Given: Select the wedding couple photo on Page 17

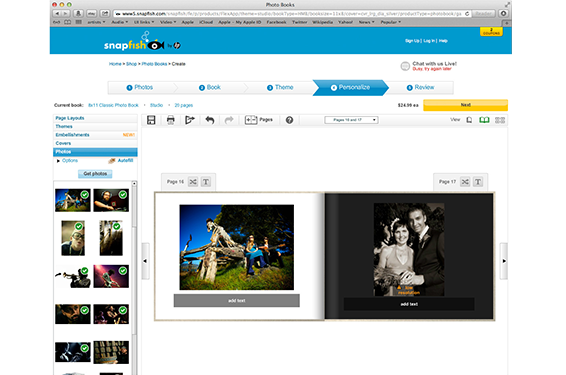Looking at the screenshot, I should [x=409, y=249].
